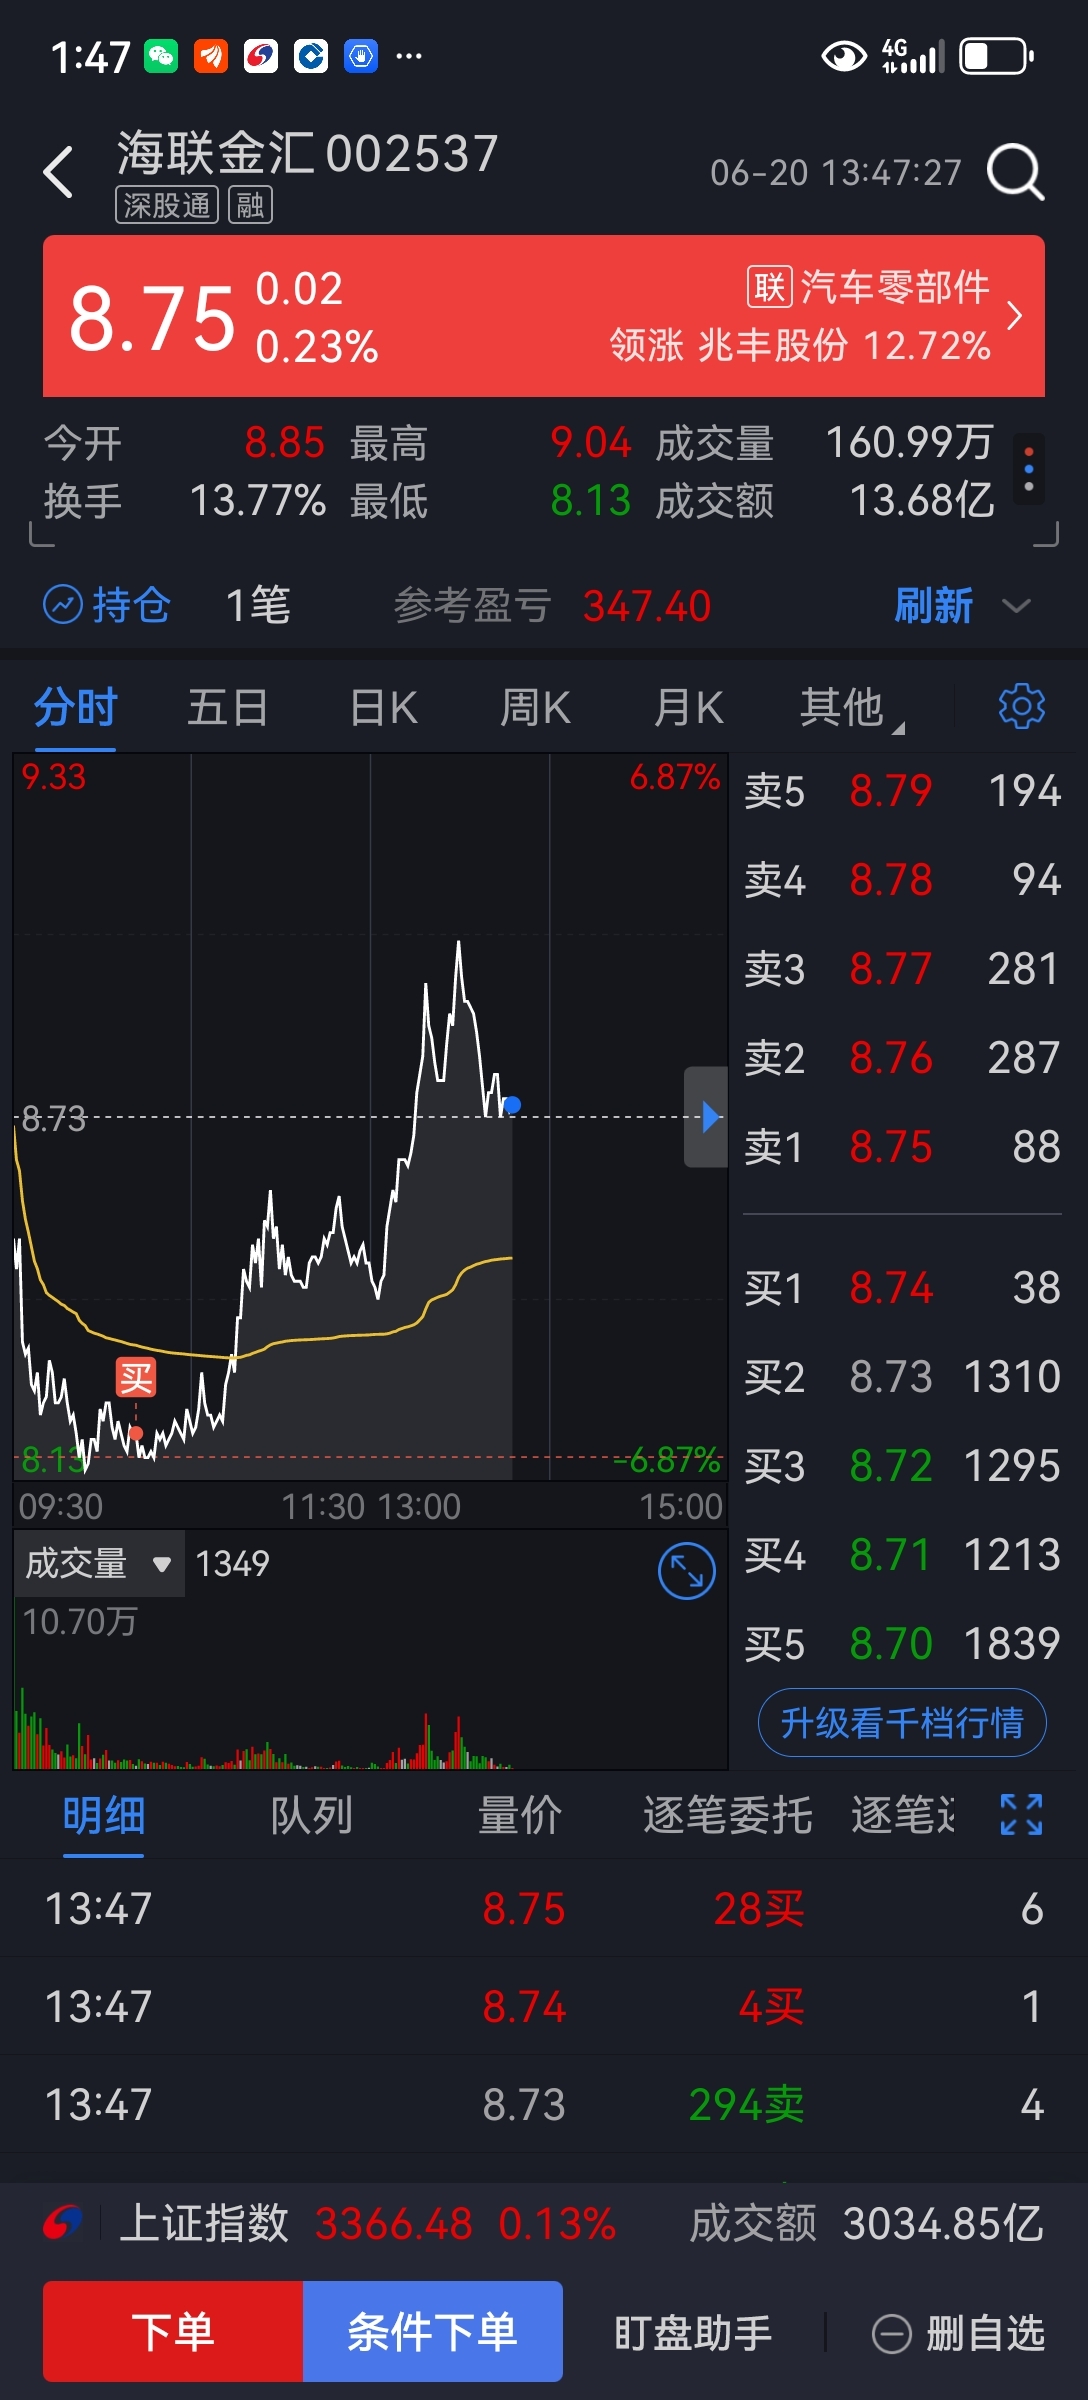Tap 刷新 to refresh holdings
Screen dimensions: 1088x2400
coord(933,606)
